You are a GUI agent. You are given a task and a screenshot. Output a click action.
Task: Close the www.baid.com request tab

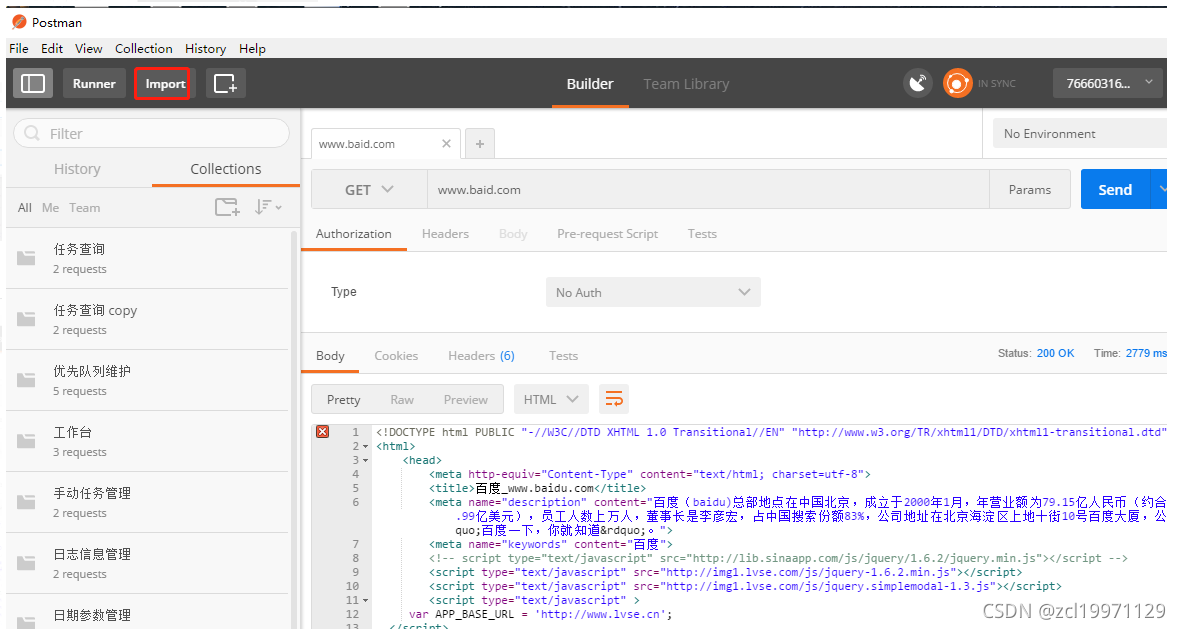[x=446, y=143]
